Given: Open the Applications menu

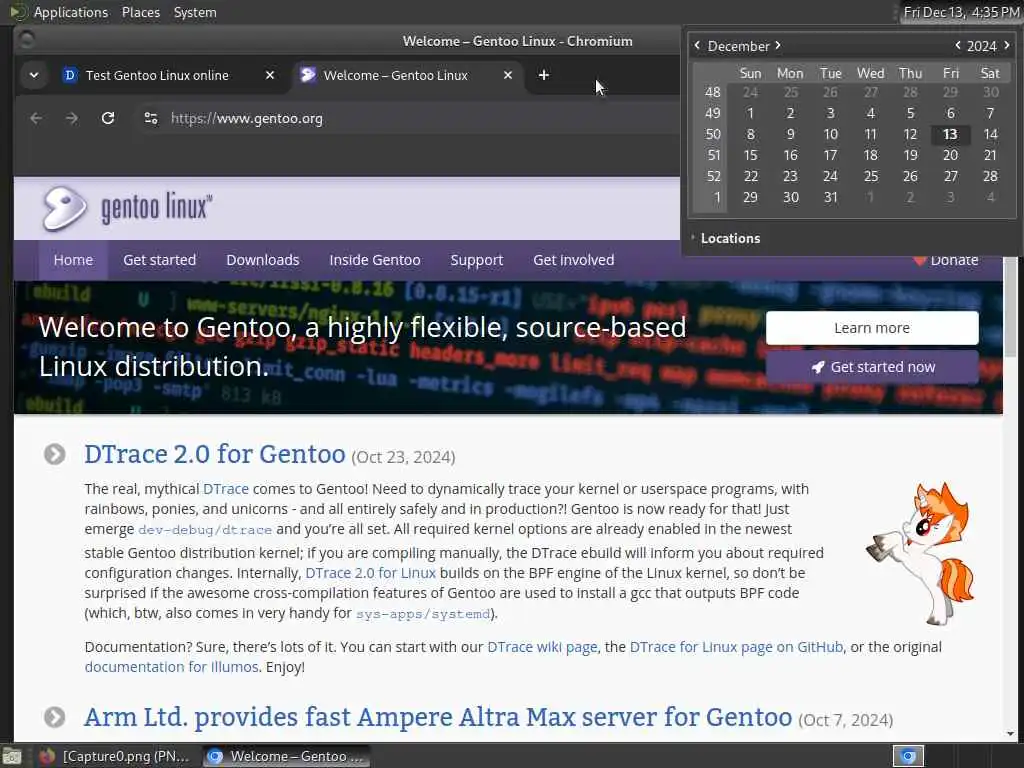Looking at the screenshot, I should click(x=71, y=12).
